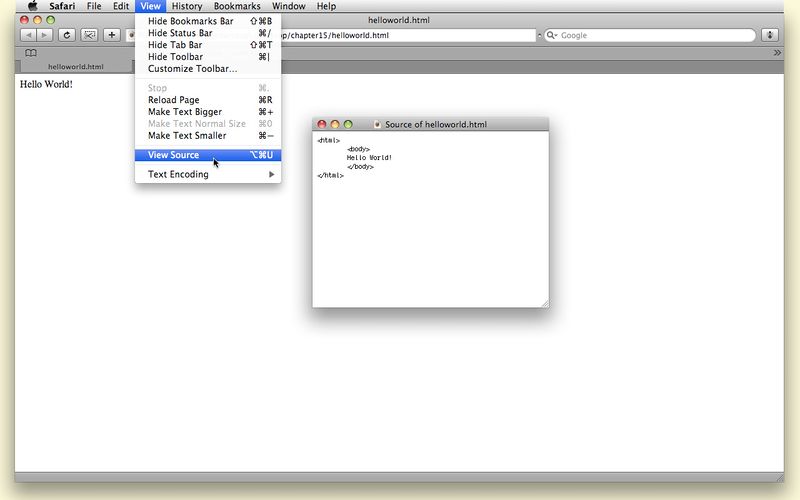Screen dimensions: 800x500
Task: Click the far-right toolbar button beside search
Action: (x=770, y=35)
